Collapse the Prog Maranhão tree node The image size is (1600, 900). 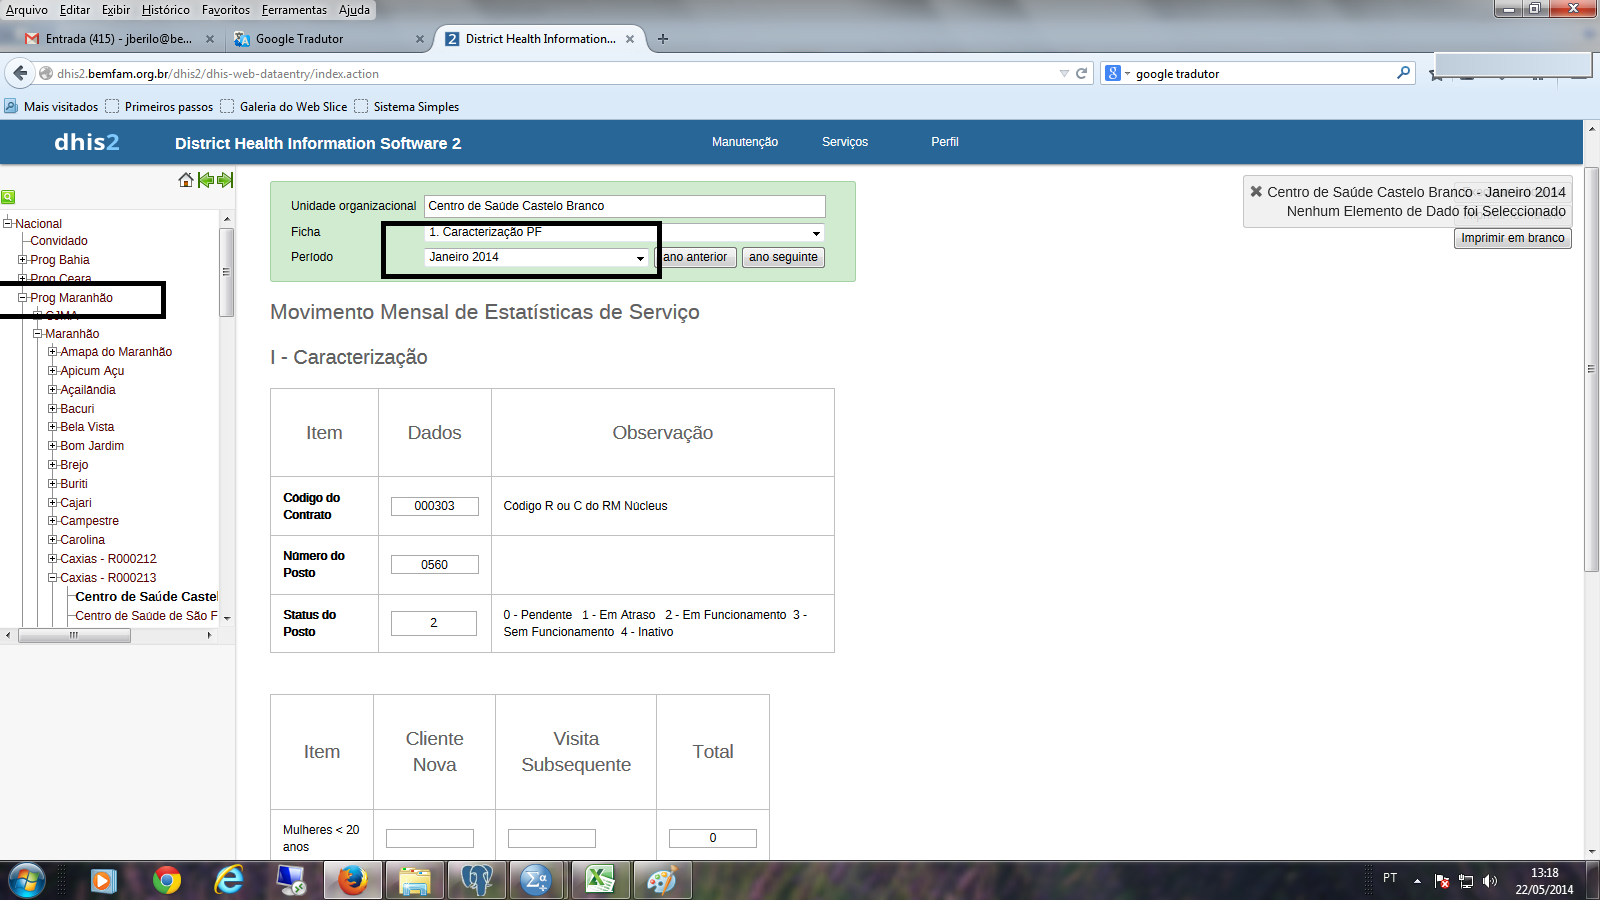(22, 297)
